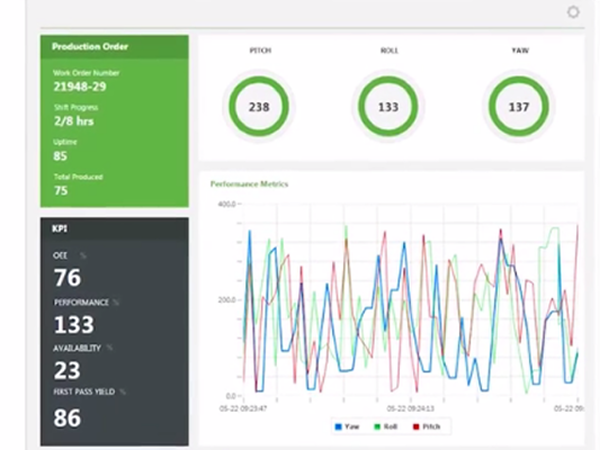This screenshot has width=600, height=450.
Task: Click the Total Produced value 75
Action: pyautogui.click(x=61, y=190)
